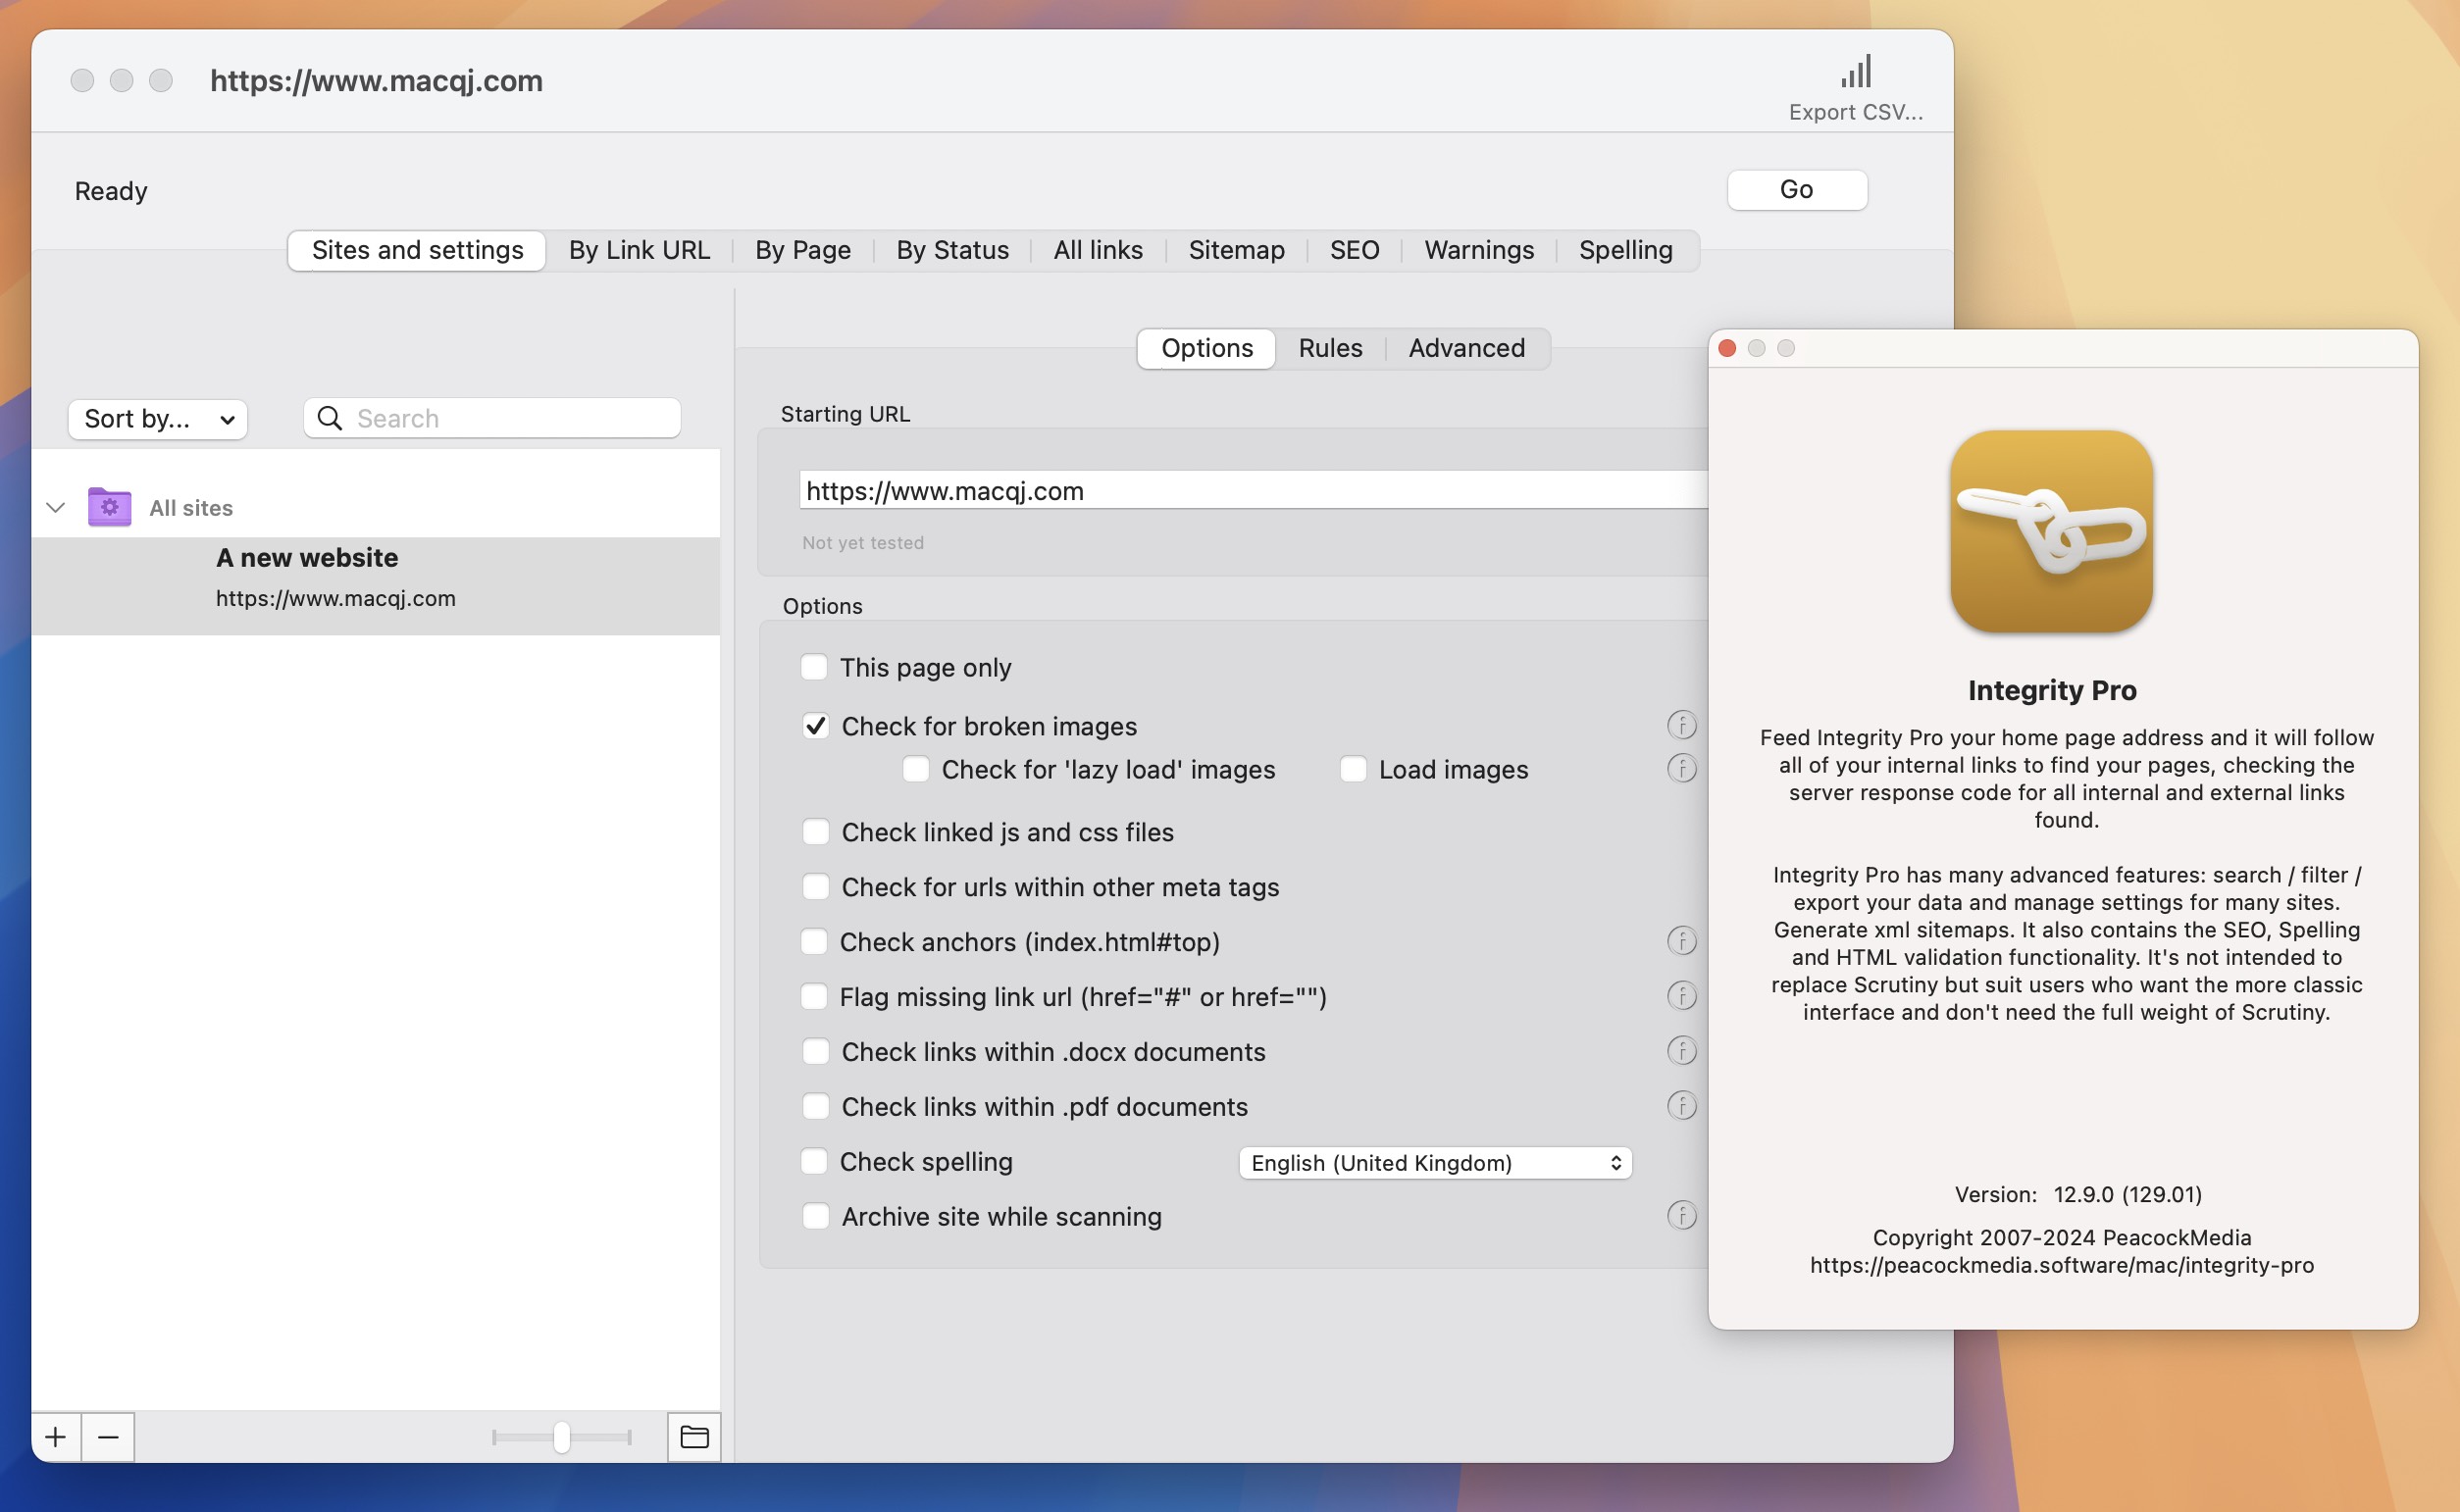Screen dimensions: 2460x1512
Task: Toggle Flag missing link url checkbox
Action: point(814,997)
